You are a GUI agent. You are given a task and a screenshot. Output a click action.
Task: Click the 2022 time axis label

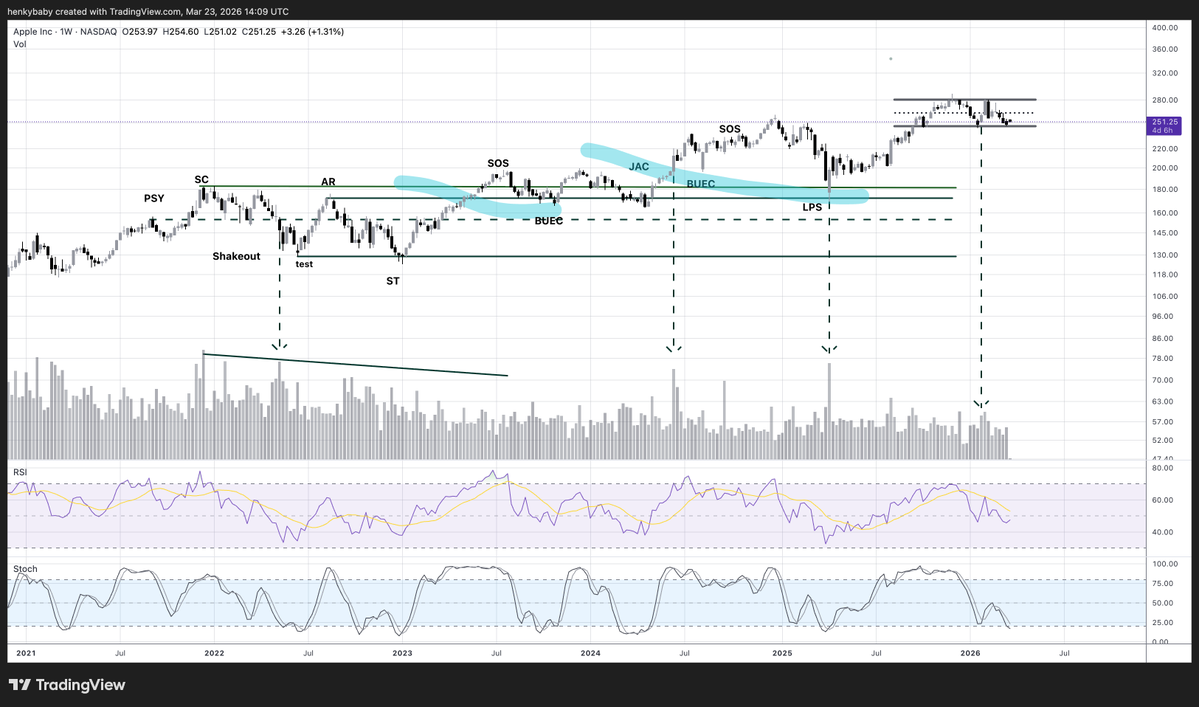214,653
